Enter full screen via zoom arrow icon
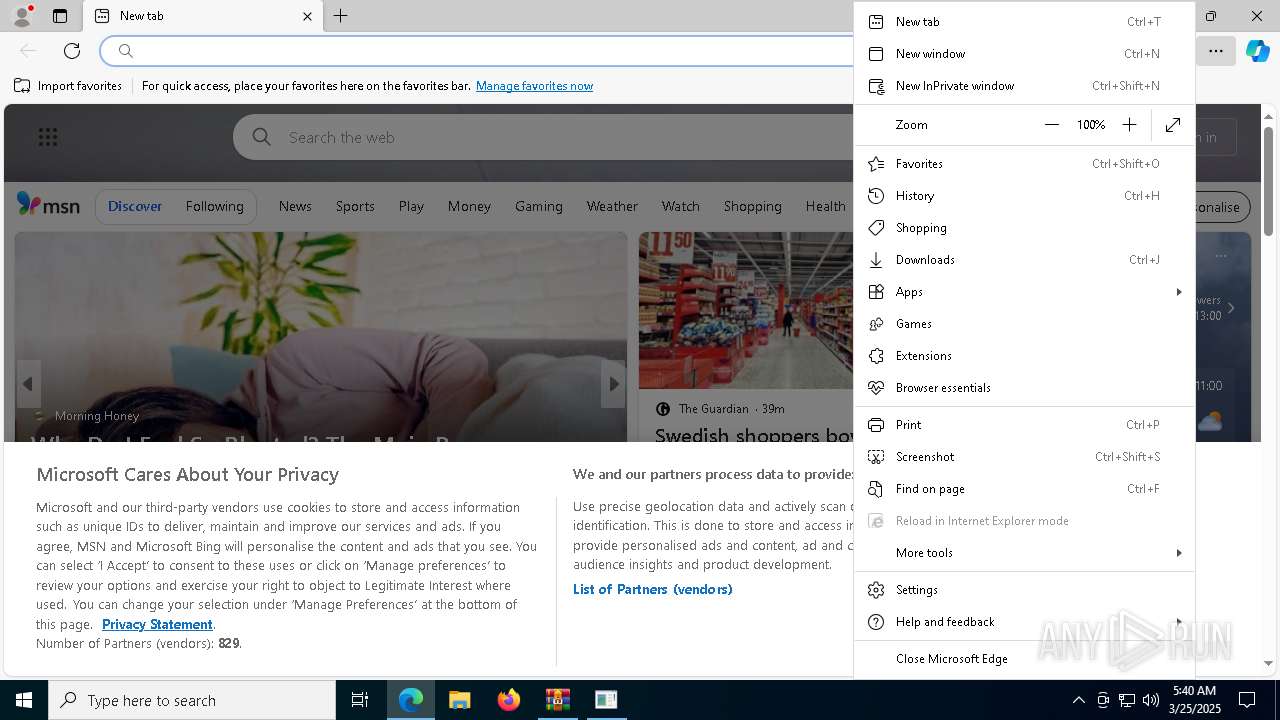Screen dimensions: 1280x720 (1173, 125)
